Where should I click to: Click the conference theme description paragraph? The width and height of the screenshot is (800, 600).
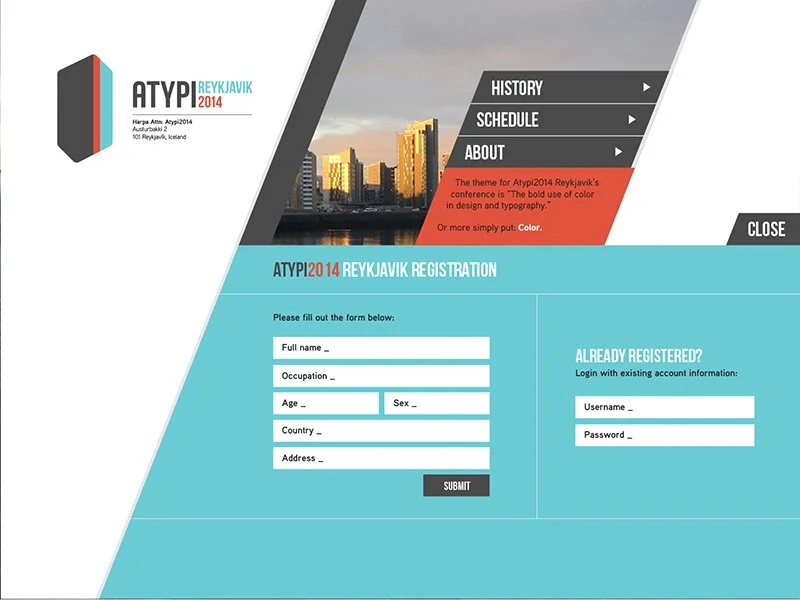(523, 194)
